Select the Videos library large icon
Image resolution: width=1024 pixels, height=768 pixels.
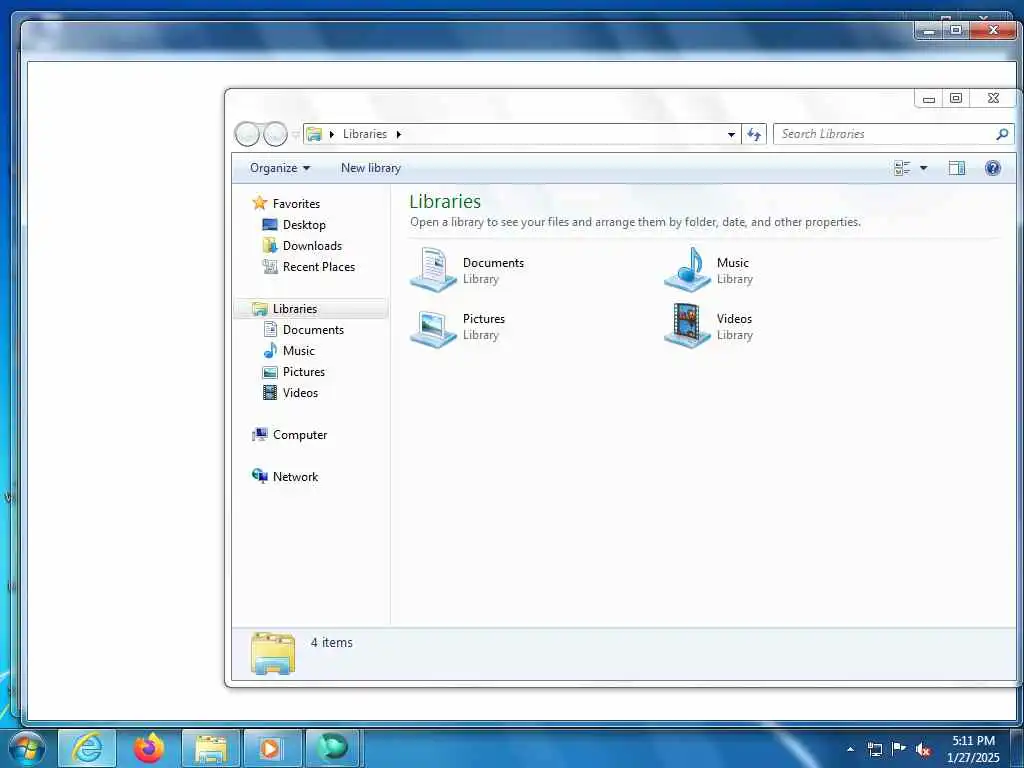pos(687,325)
